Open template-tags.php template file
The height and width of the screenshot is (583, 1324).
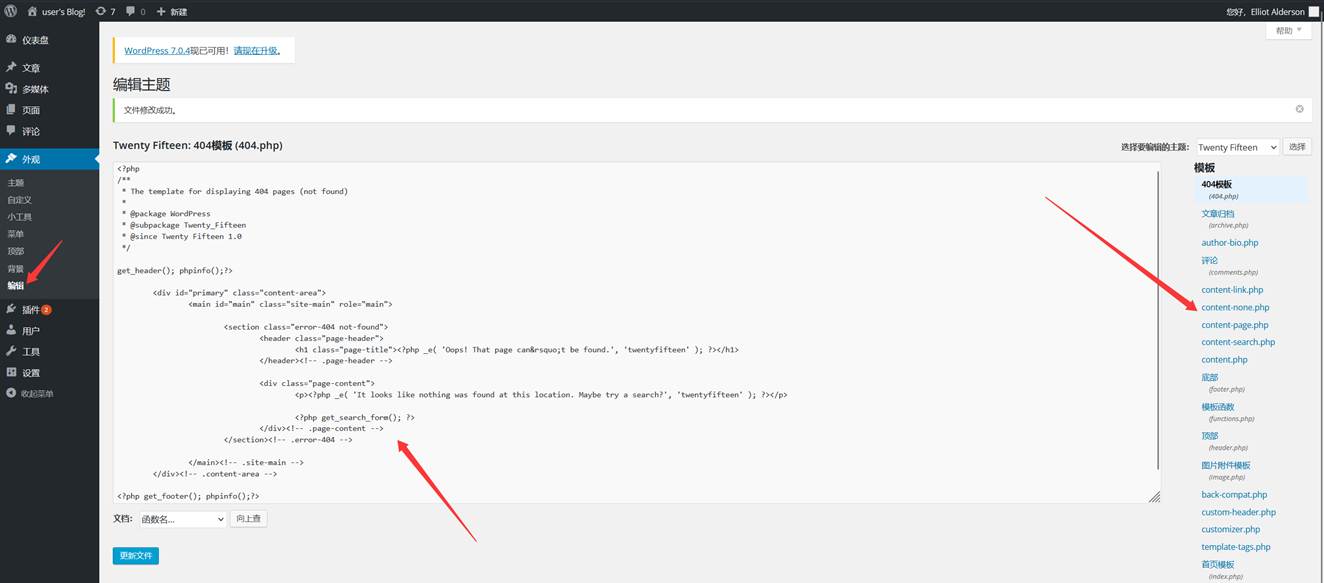[x=1236, y=547]
